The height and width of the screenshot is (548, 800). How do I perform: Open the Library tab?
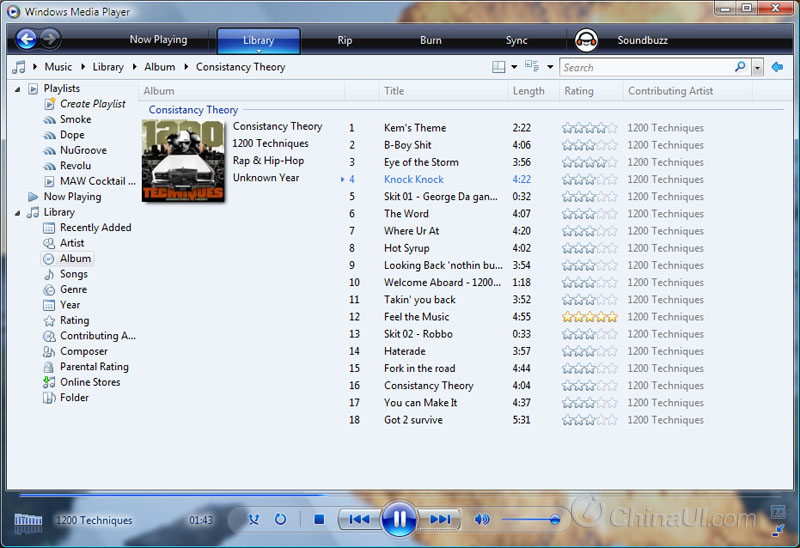pyautogui.click(x=259, y=41)
